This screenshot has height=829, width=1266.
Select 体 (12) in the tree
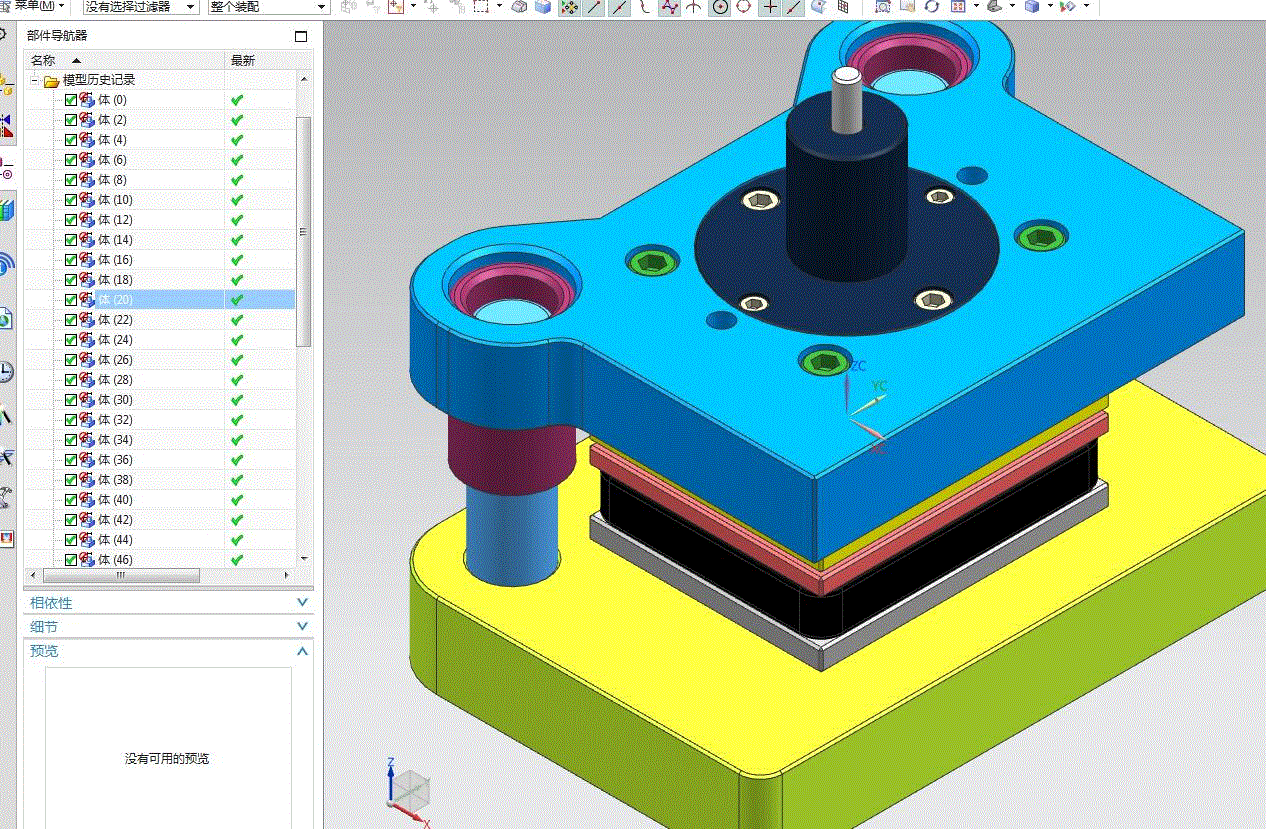click(115, 220)
